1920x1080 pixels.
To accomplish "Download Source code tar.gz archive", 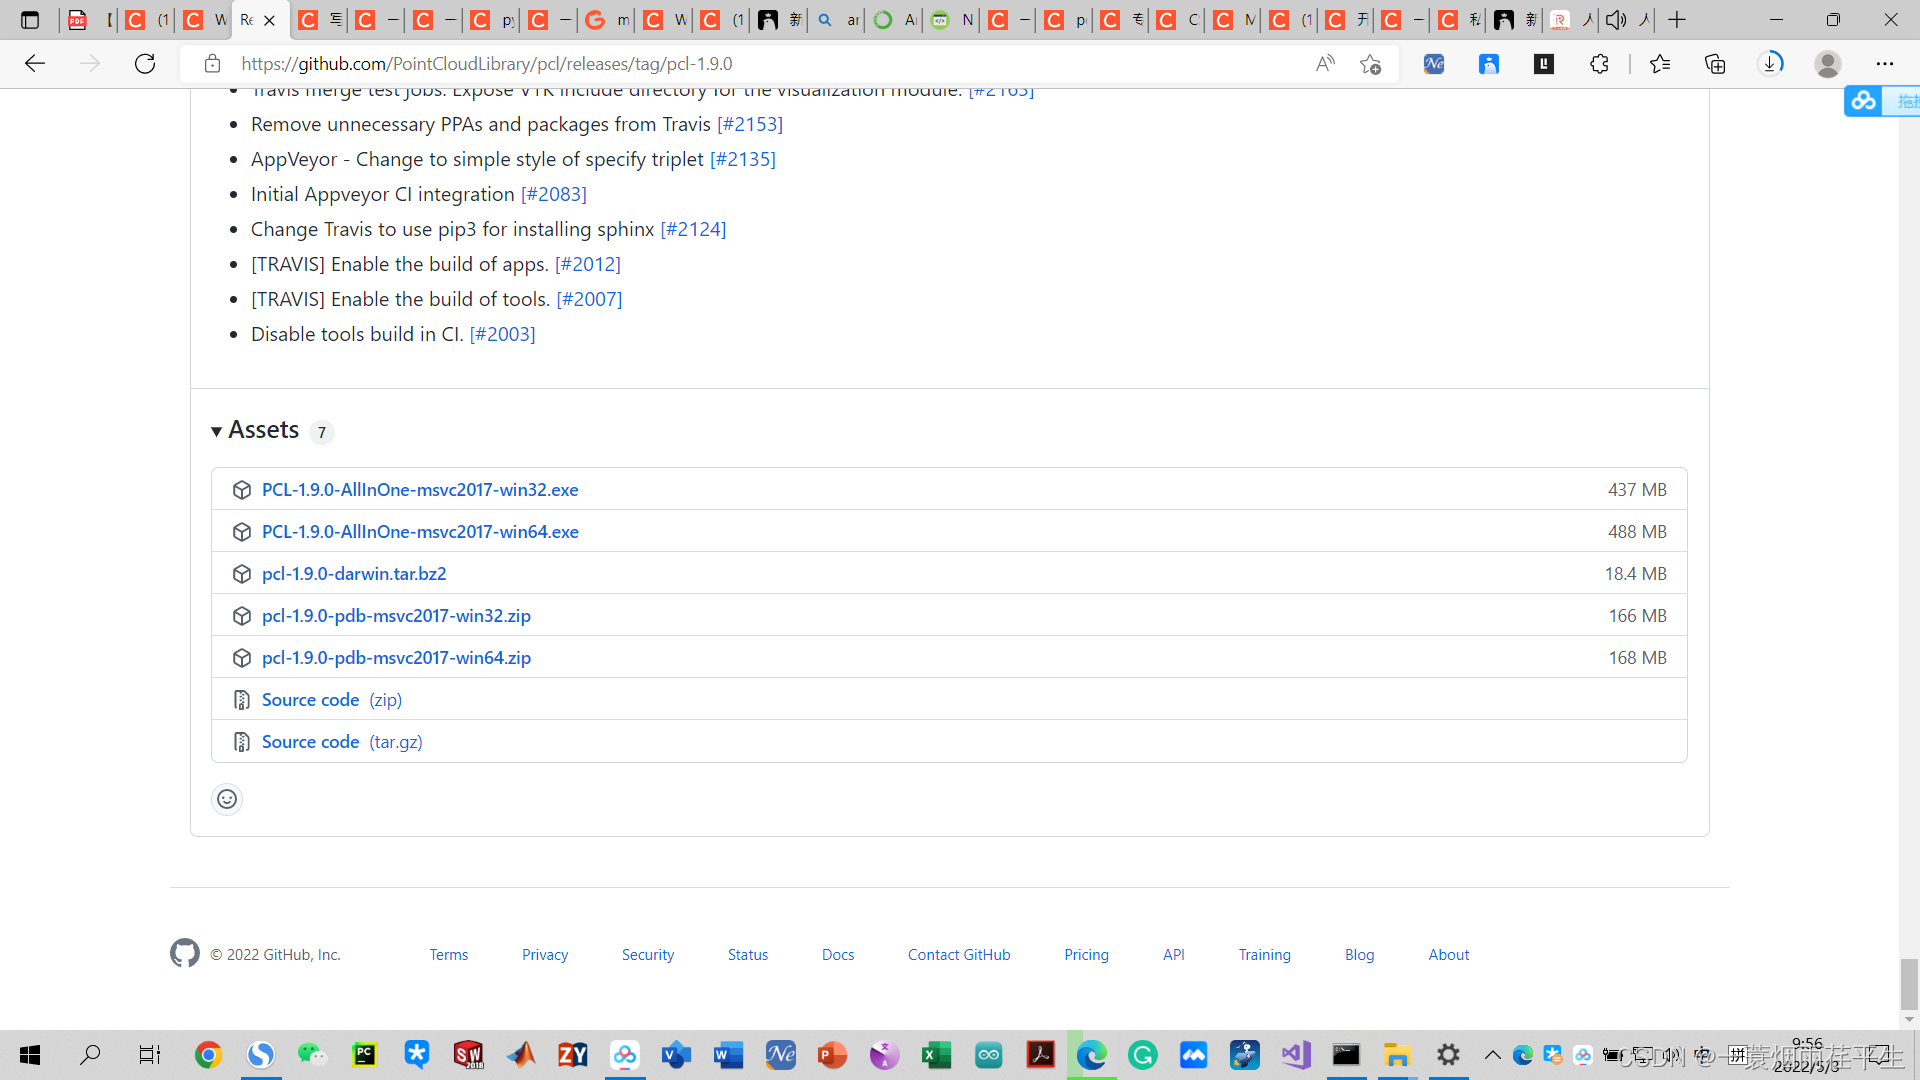I will (342, 742).
